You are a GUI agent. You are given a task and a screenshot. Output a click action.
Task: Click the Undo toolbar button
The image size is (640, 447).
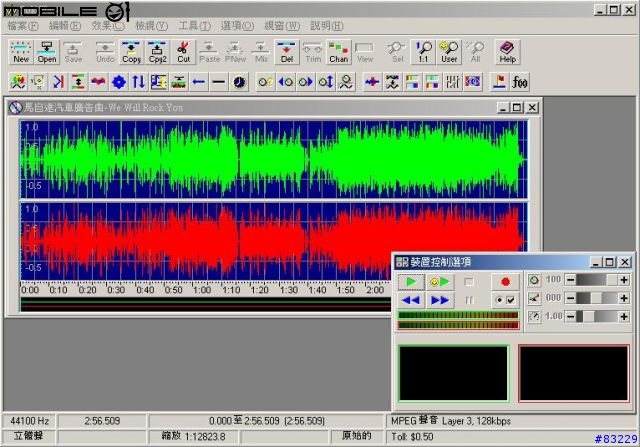click(105, 52)
